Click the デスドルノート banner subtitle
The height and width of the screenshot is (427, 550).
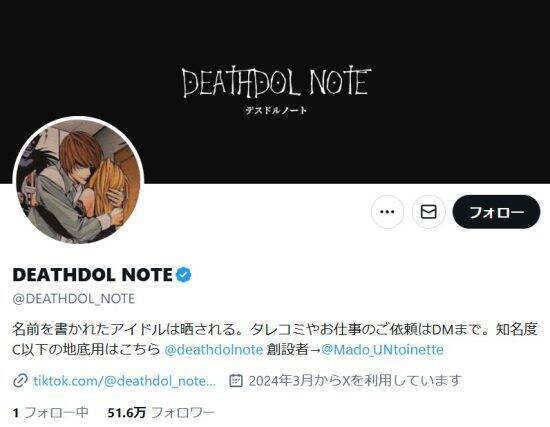click(x=276, y=110)
